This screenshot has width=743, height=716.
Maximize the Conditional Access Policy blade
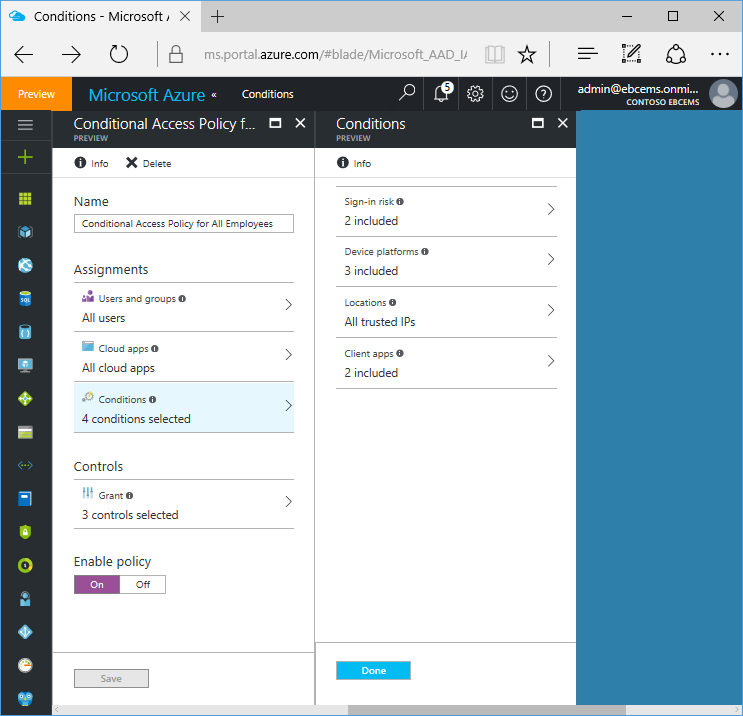275,123
